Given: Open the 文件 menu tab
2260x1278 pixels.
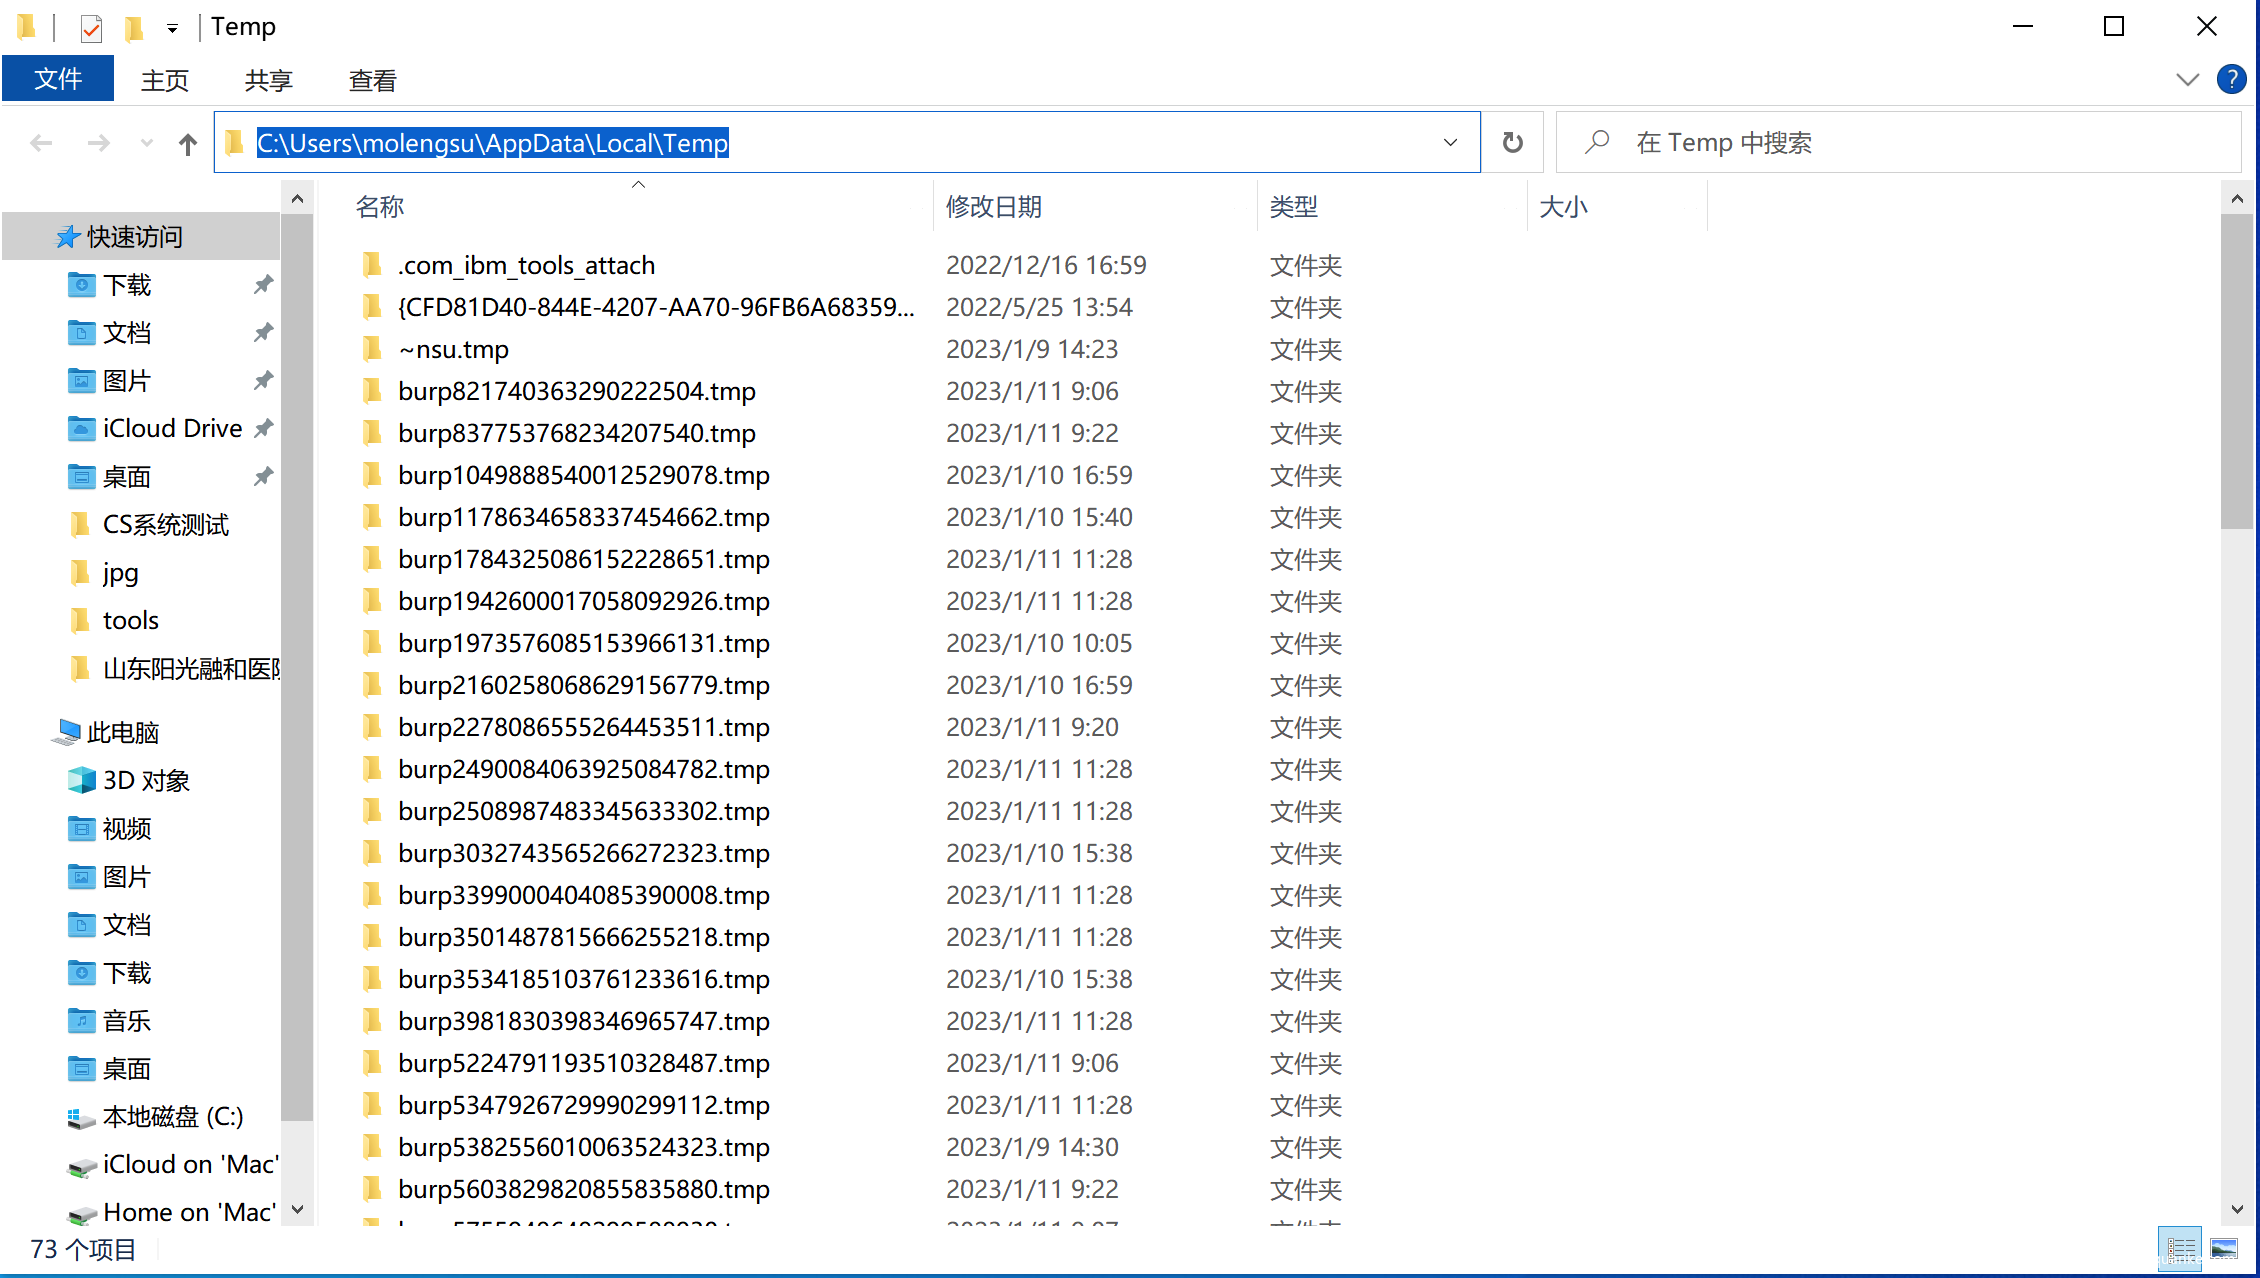Looking at the screenshot, I should pos(58,80).
